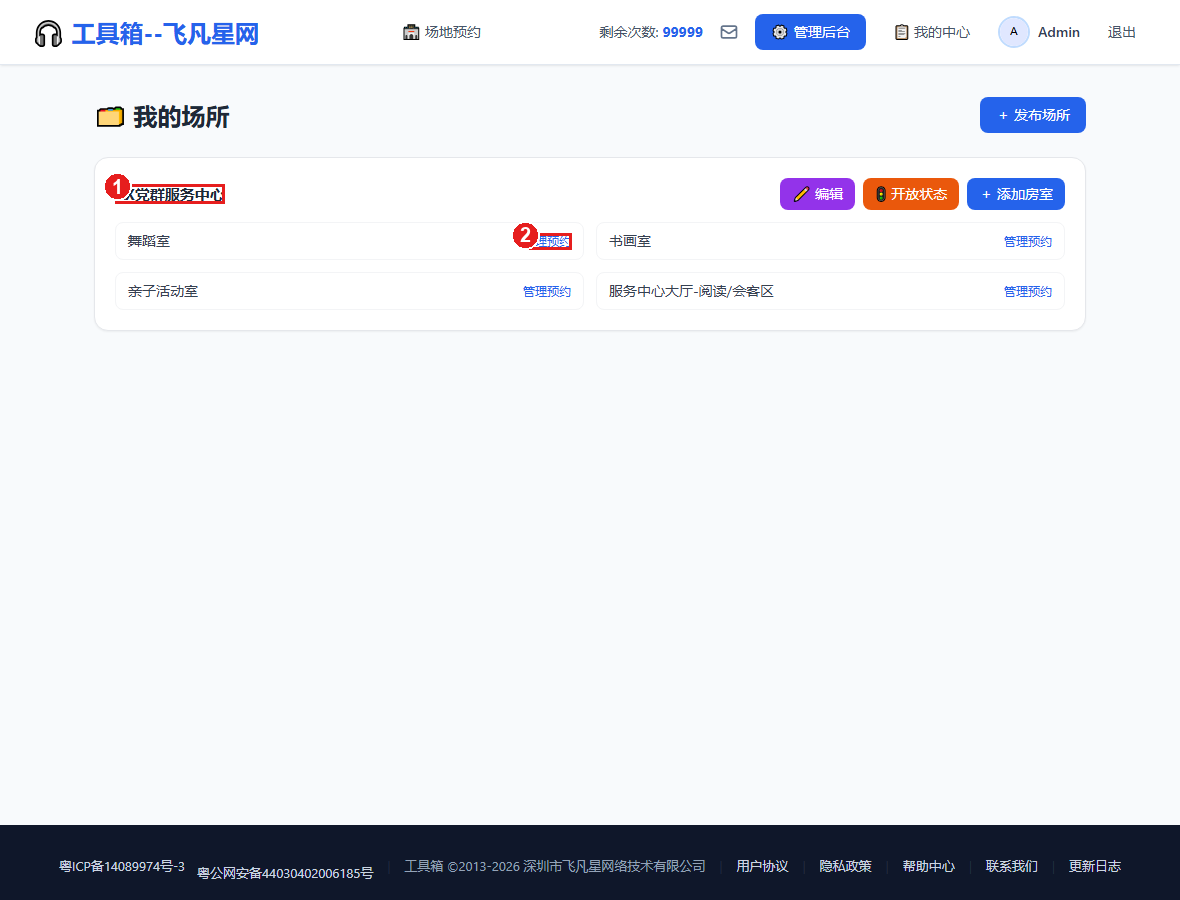Go to 我的中心
The width and height of the screenshot is (1180, 900).
tap(932, 32)
